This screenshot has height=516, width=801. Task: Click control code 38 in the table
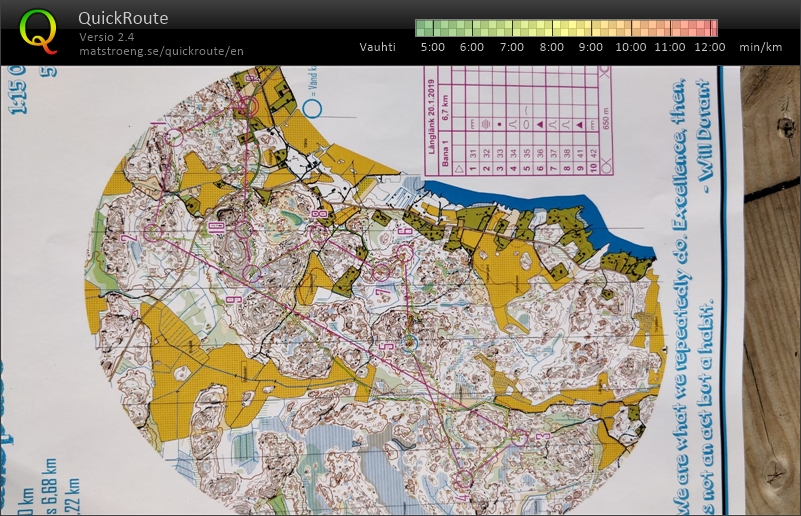(x=567, y=153)
